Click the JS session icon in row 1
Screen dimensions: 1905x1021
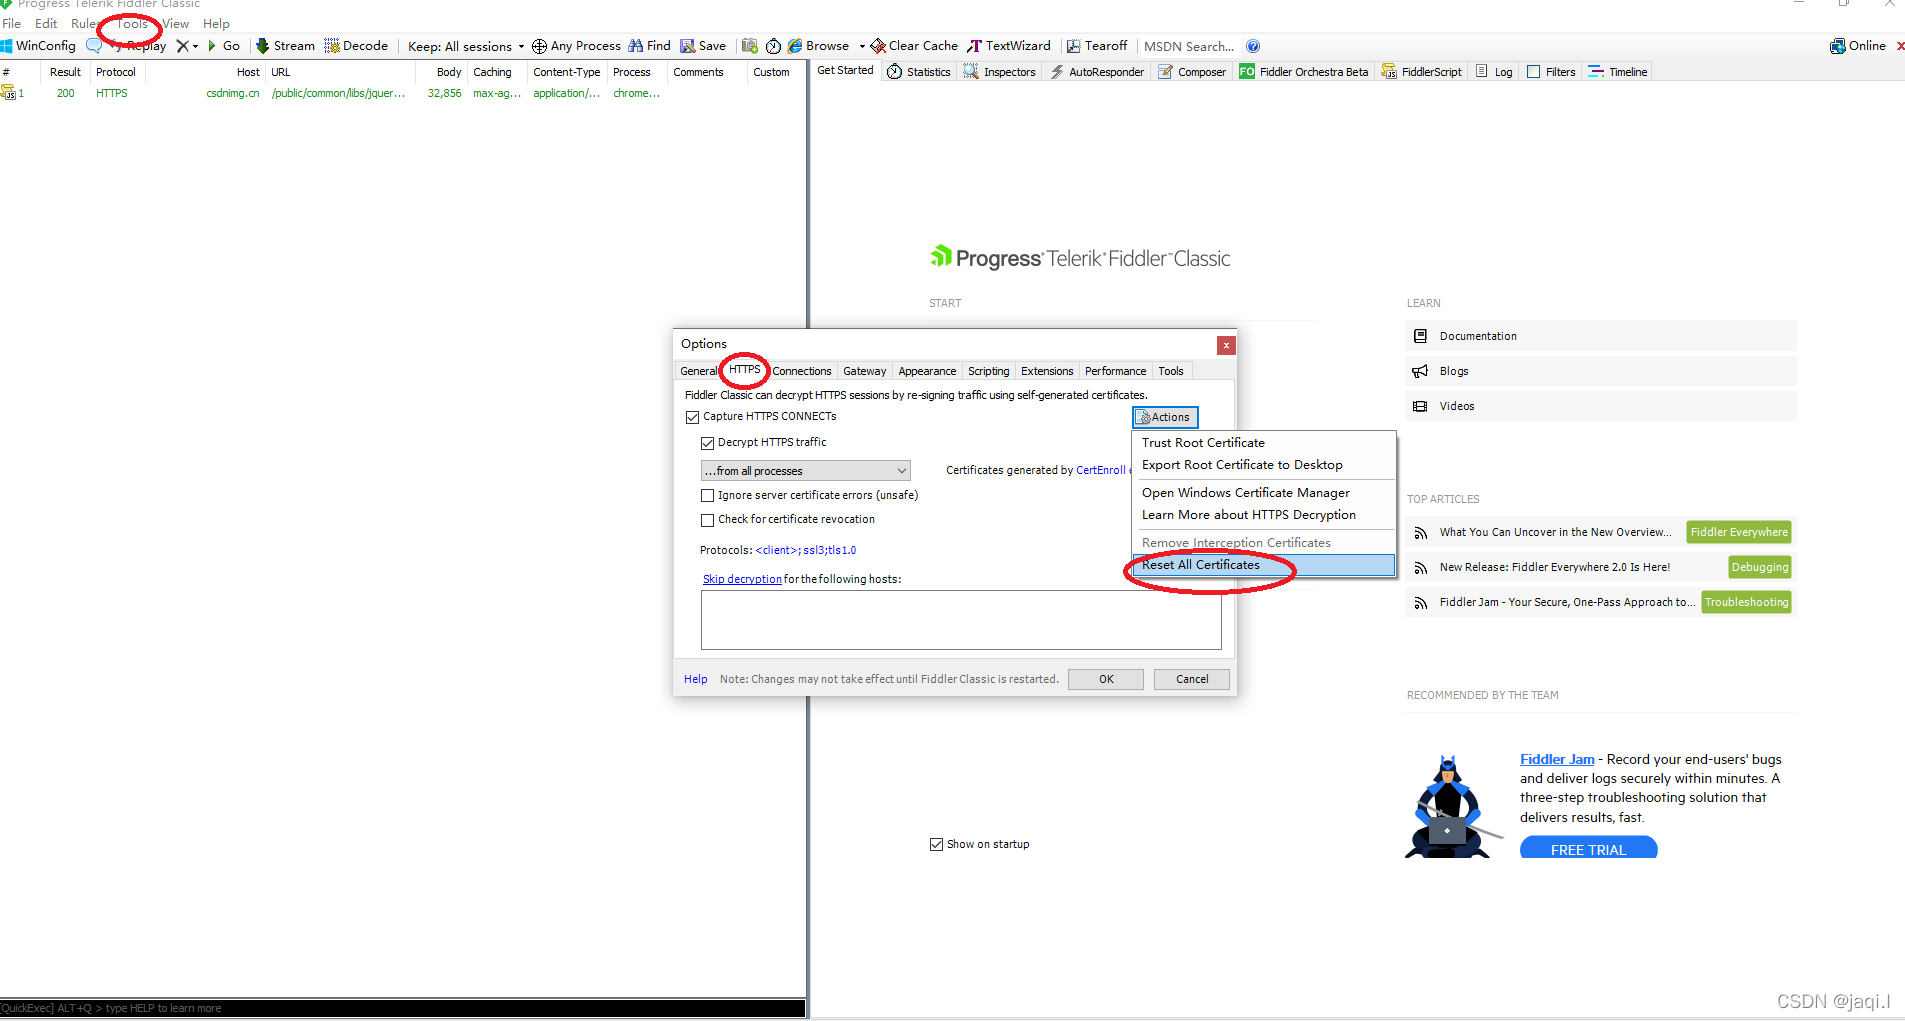pyautogui.click(x=8, y=93)
